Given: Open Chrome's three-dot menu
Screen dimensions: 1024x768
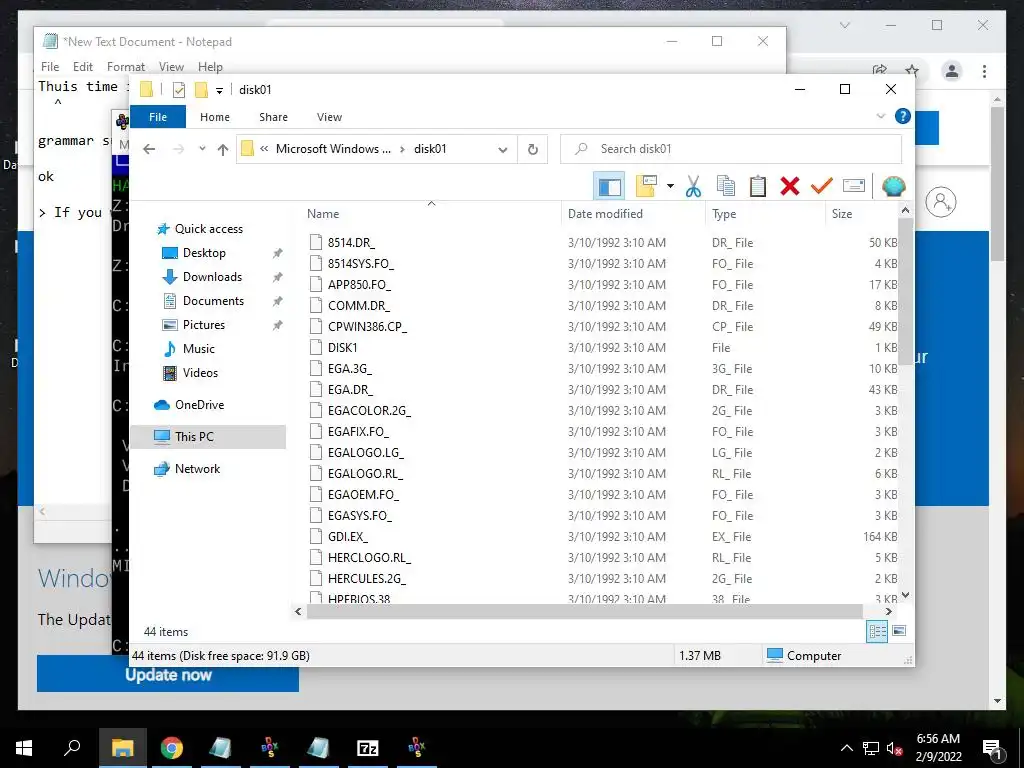Looking at the screenshot, I should coord(984,71).
